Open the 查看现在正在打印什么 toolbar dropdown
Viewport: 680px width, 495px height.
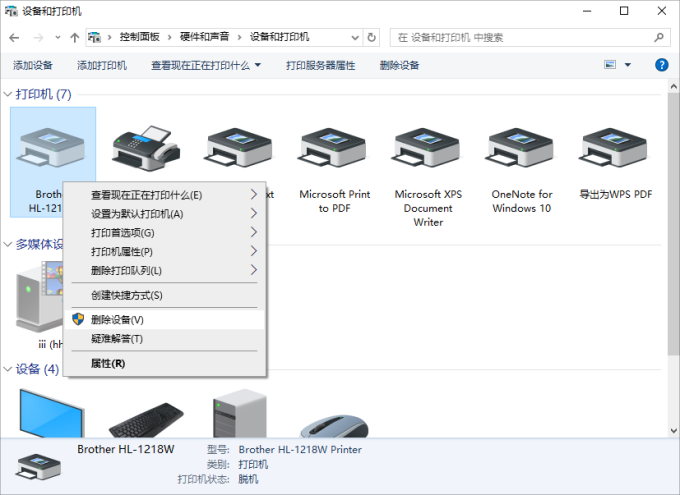click(x=205, y=65)
